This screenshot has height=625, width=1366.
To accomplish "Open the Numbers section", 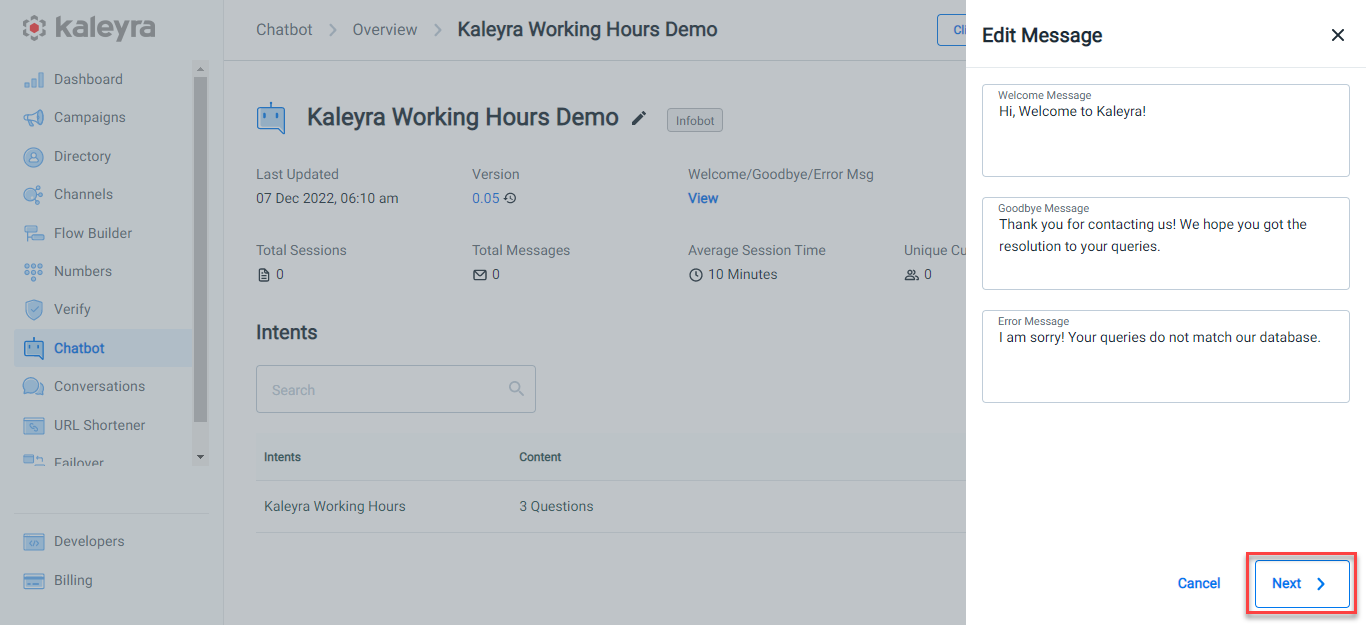I will point(83,272).
